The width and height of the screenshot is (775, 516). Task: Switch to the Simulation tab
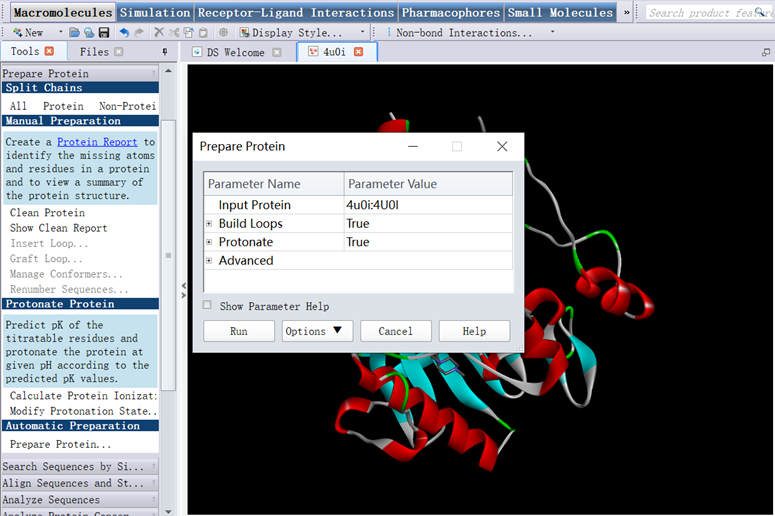point(155,13)
